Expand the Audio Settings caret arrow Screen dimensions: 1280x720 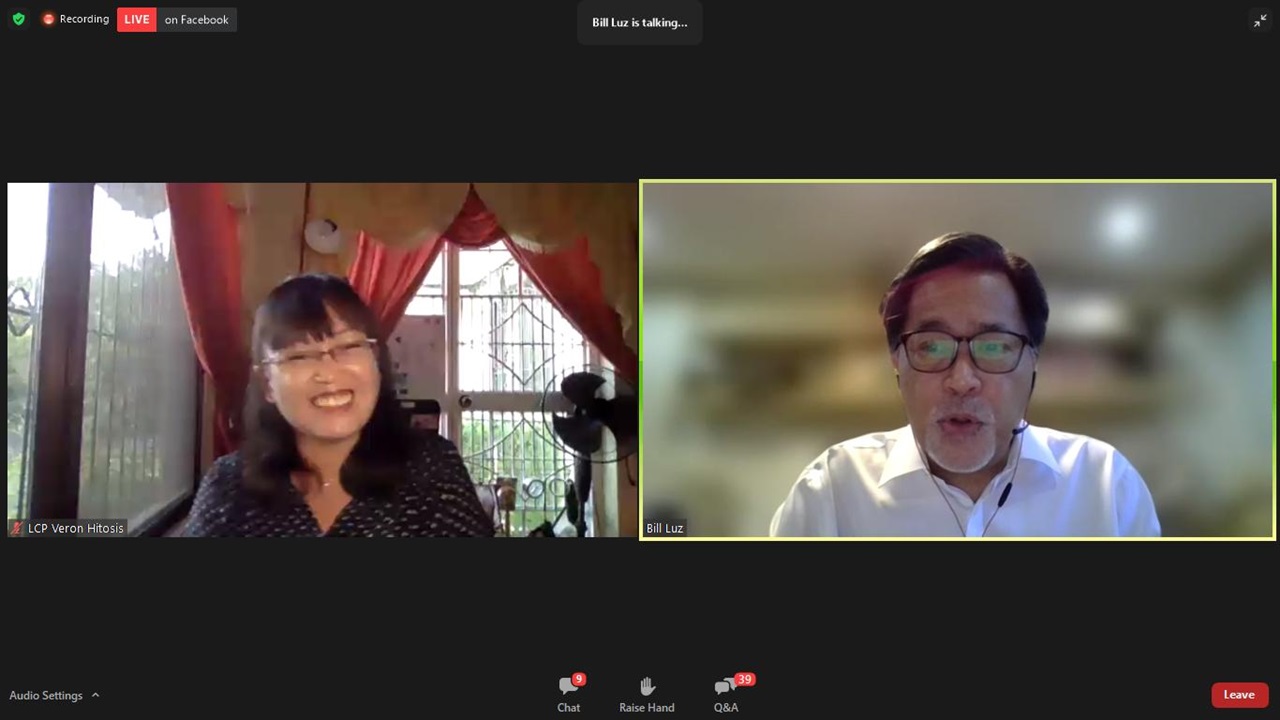96,695
